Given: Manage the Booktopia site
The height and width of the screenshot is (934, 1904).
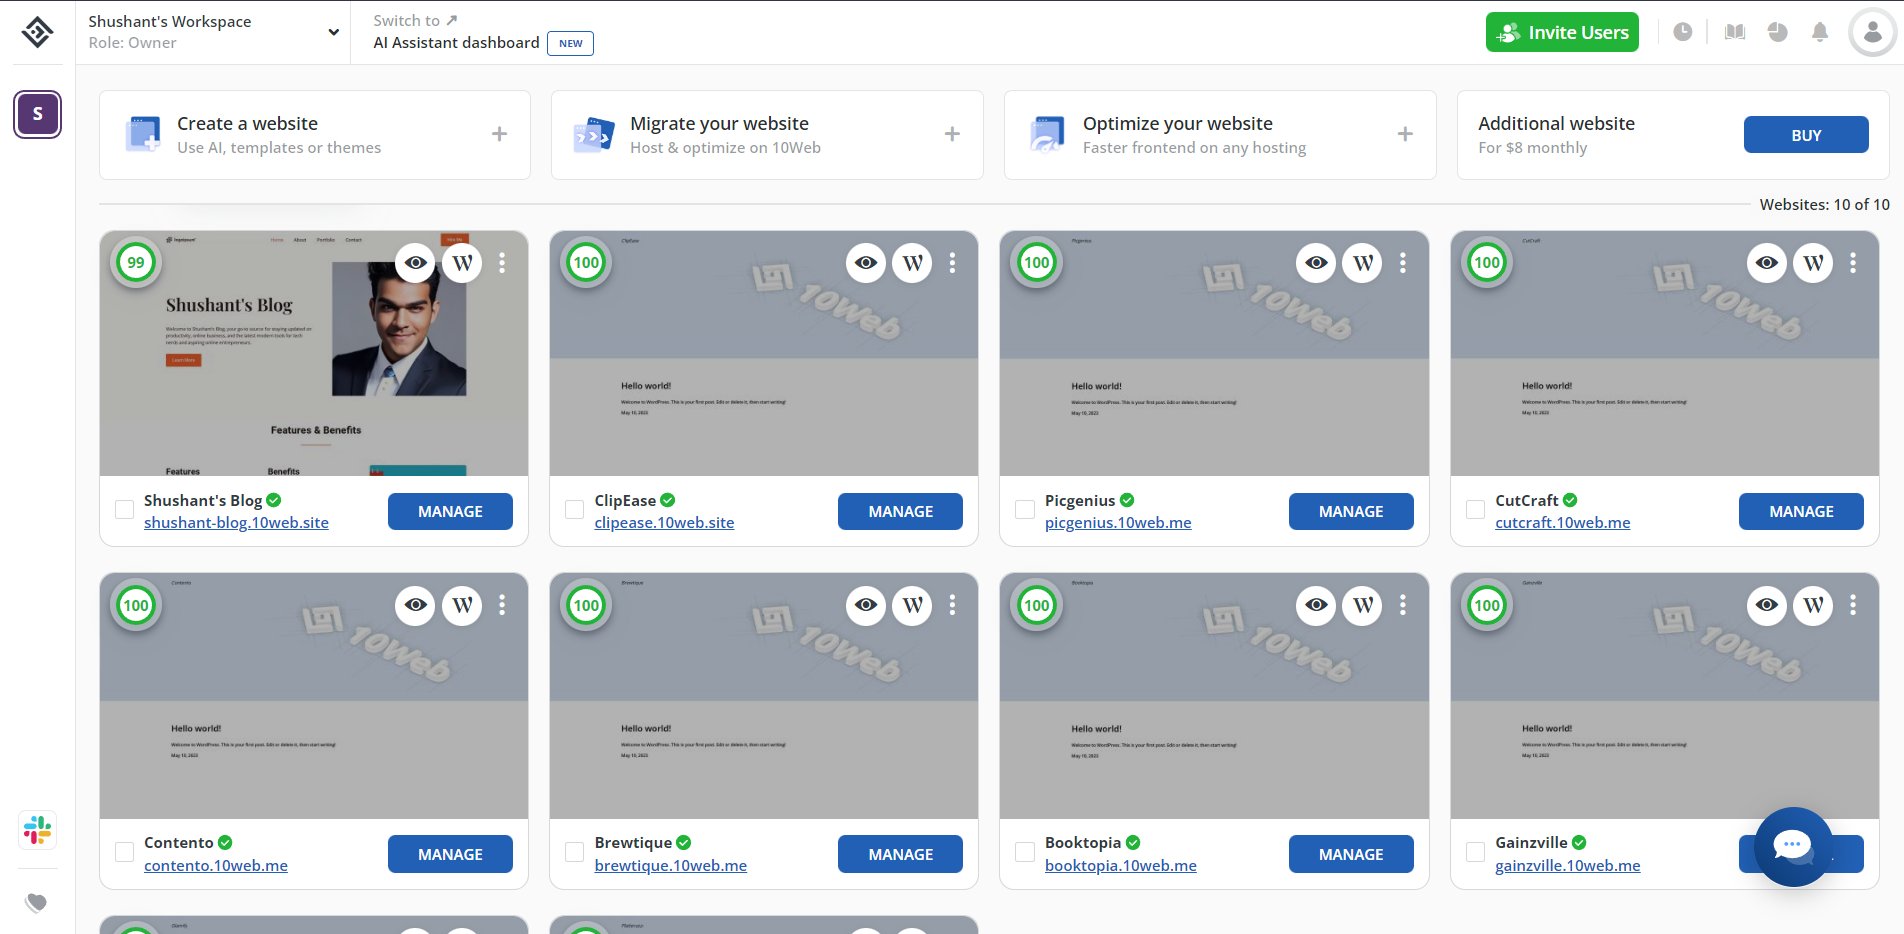Looking at the screenshot, I should point(1351,854).
